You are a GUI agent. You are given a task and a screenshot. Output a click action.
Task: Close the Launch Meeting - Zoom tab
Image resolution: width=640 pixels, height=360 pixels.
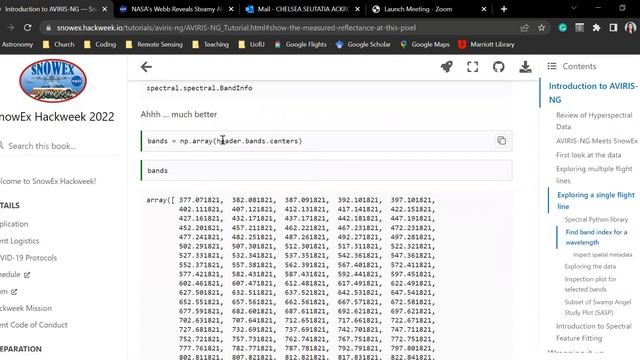click(x=484, y=9)
